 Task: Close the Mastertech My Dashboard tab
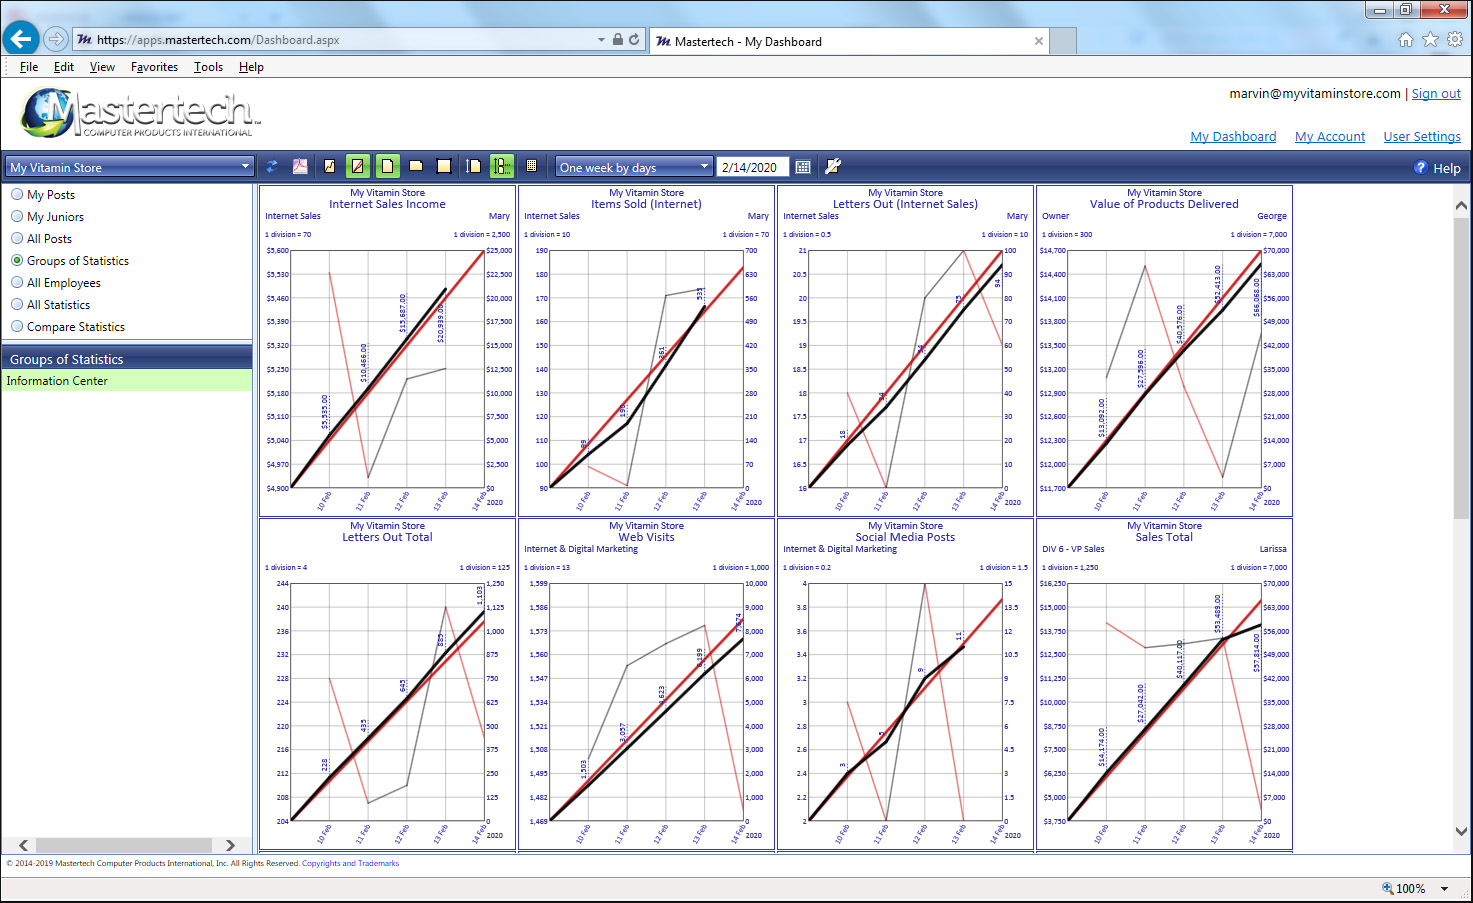click(x=1039, y=41)
